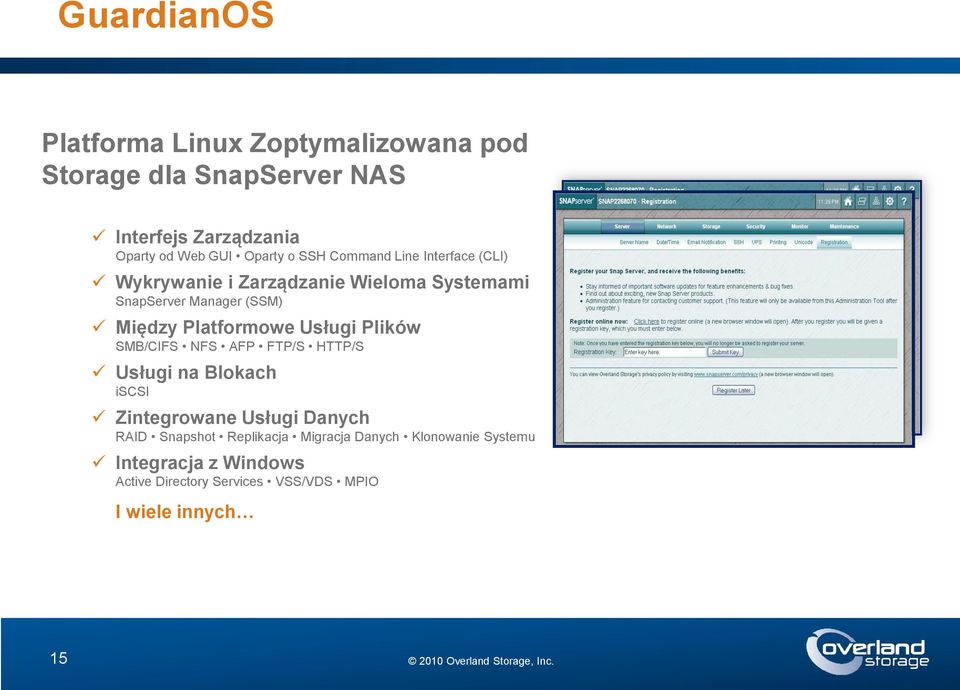Open the snapserver.com privacy link
This screenshot has height=690, width=960.
[726, 374]
